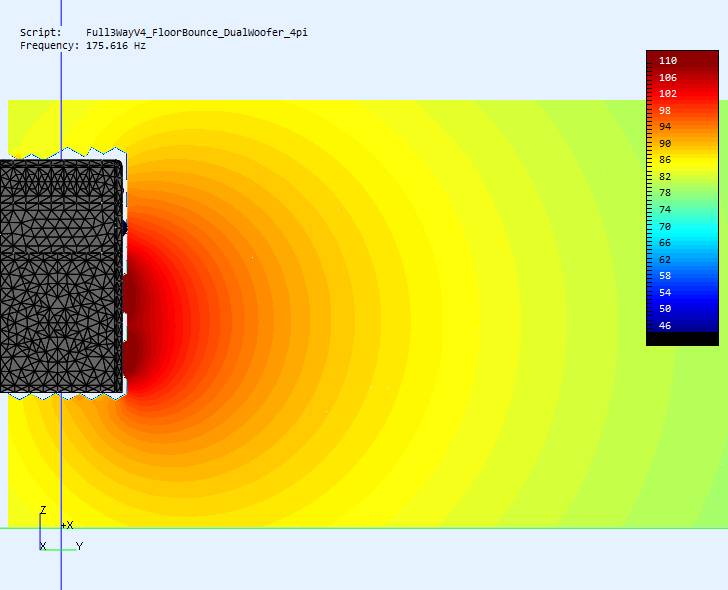Viewport: 728px width, 590px height.
Task: Click the 66 value on color legend
Action: [x=665, y=242]
